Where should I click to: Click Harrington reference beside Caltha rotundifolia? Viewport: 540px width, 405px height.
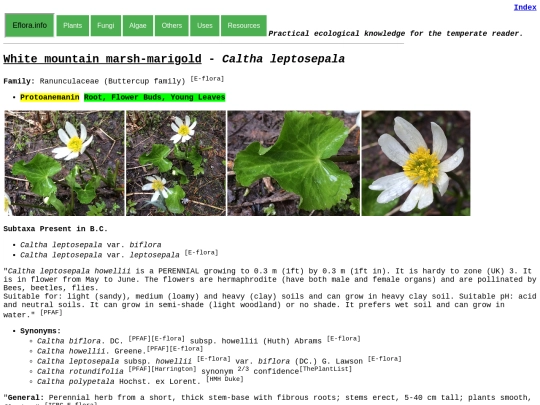point(174,369)
